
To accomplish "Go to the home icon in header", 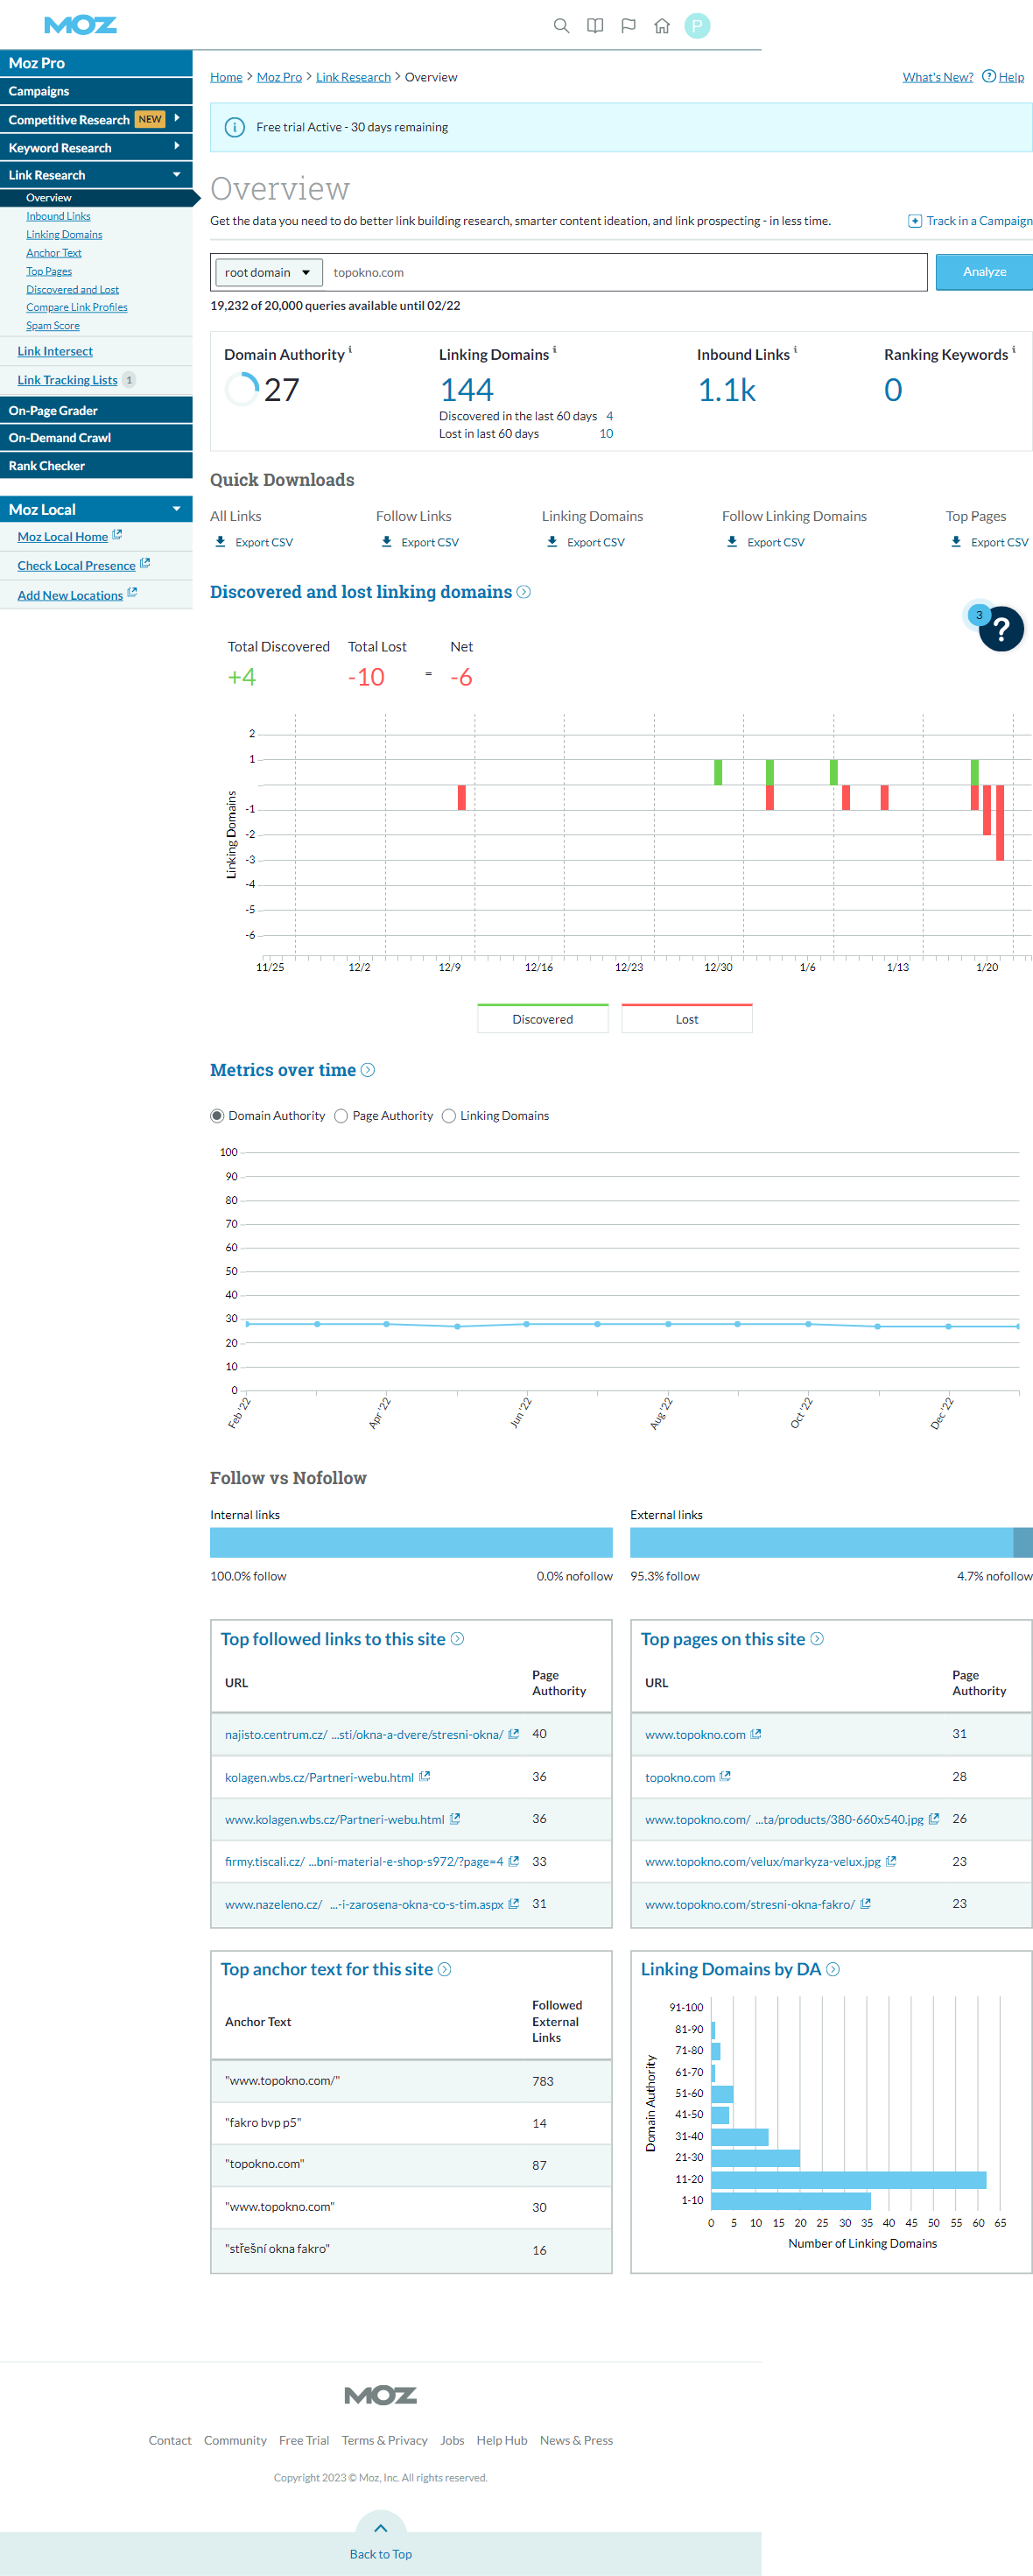I will (x=662, y=26).
